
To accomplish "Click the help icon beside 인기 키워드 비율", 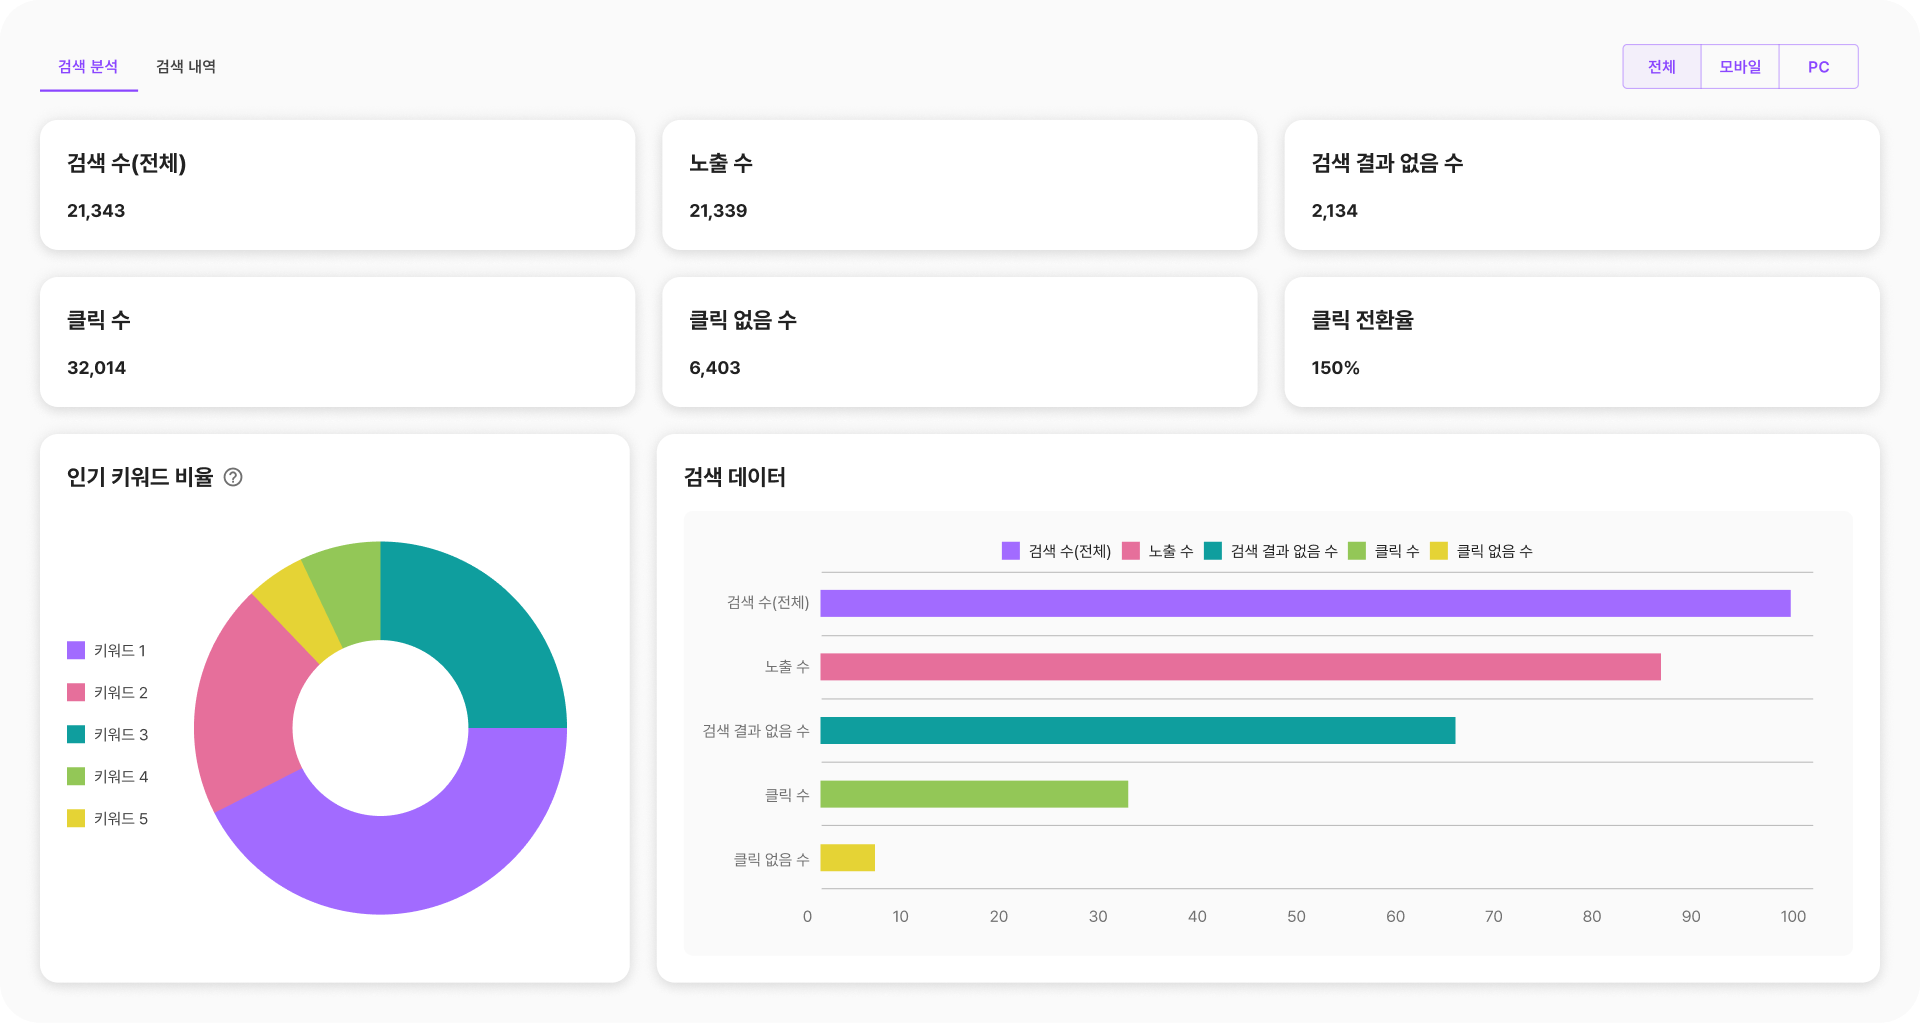I will pyautogui.click(x=233, y=477).
